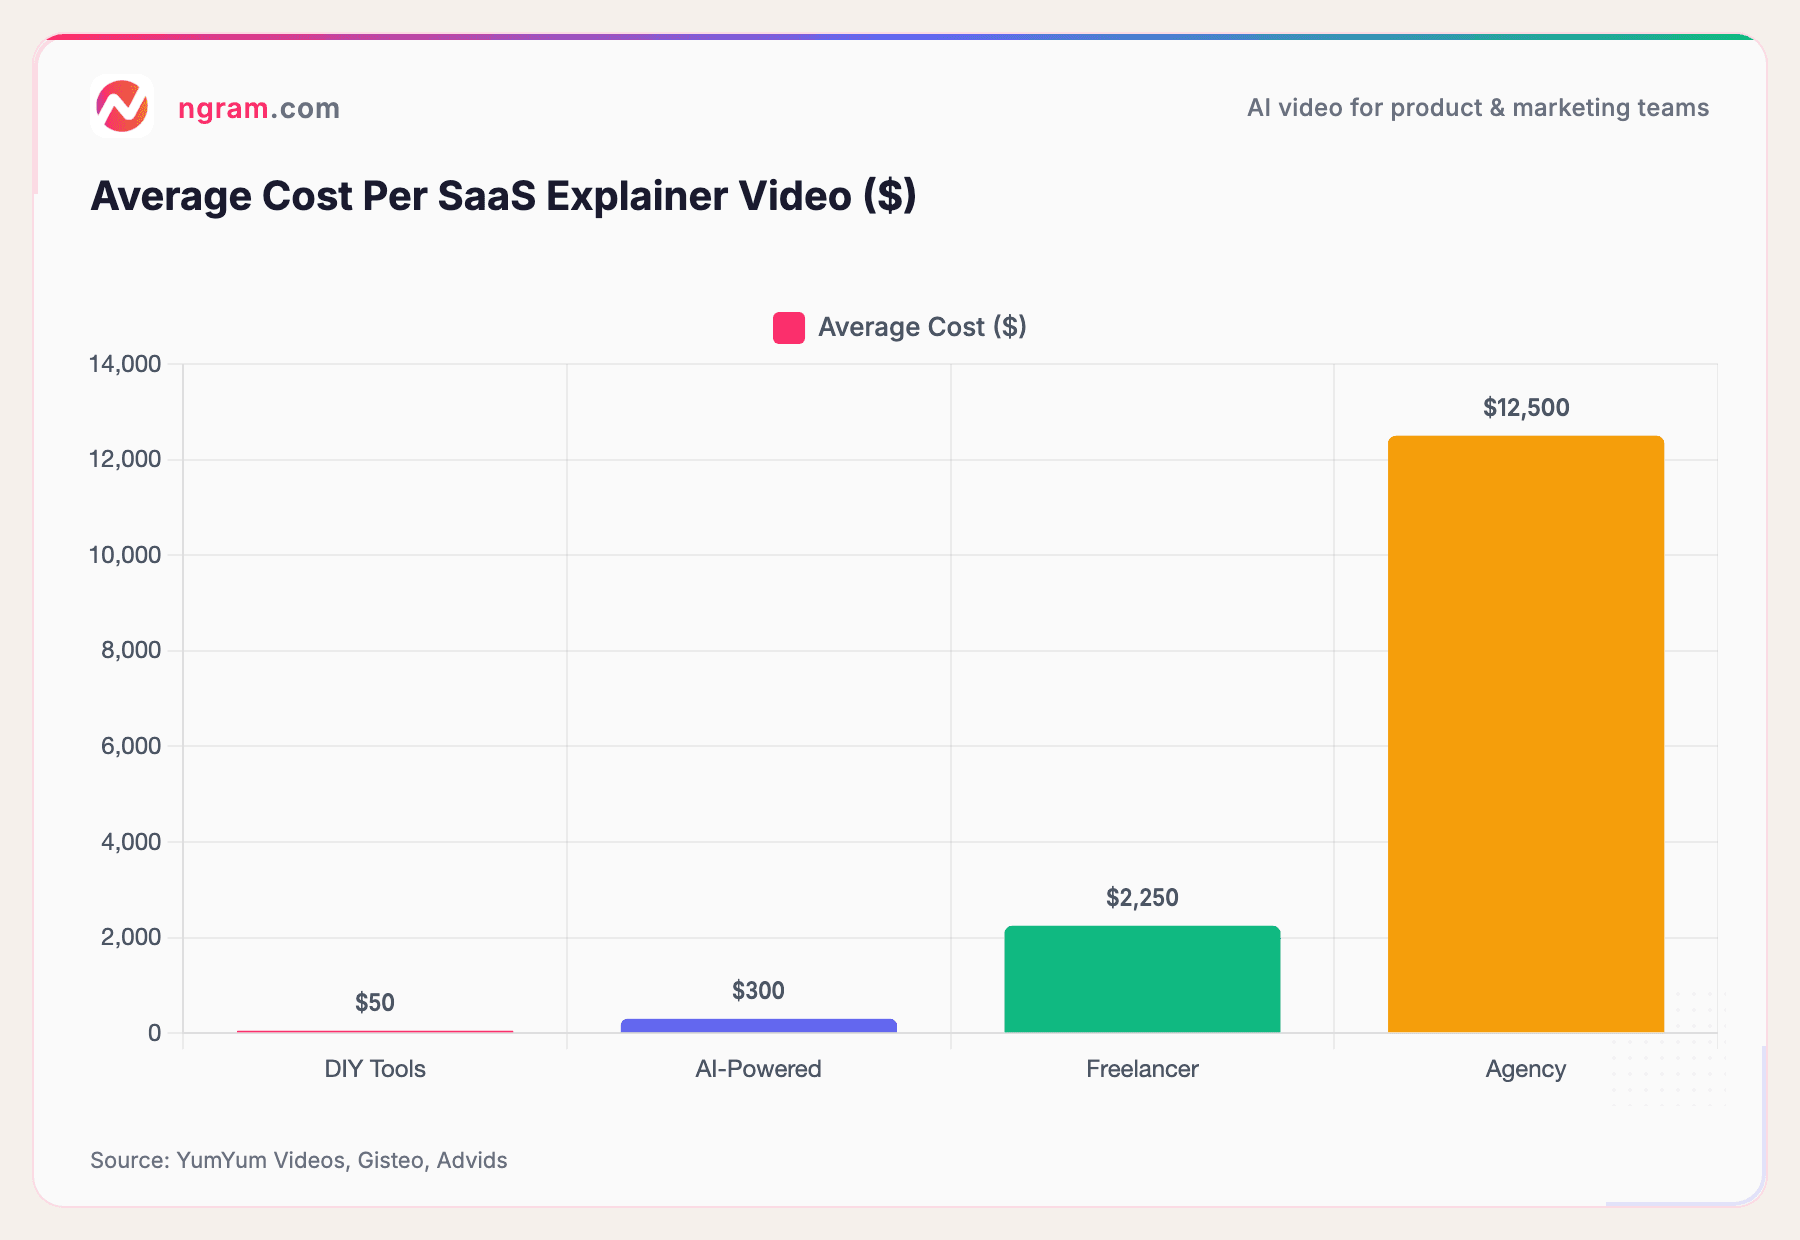Click the purple AI-Powered bar
This screenshot has height=1240, width=1800.
point(758,1023)
